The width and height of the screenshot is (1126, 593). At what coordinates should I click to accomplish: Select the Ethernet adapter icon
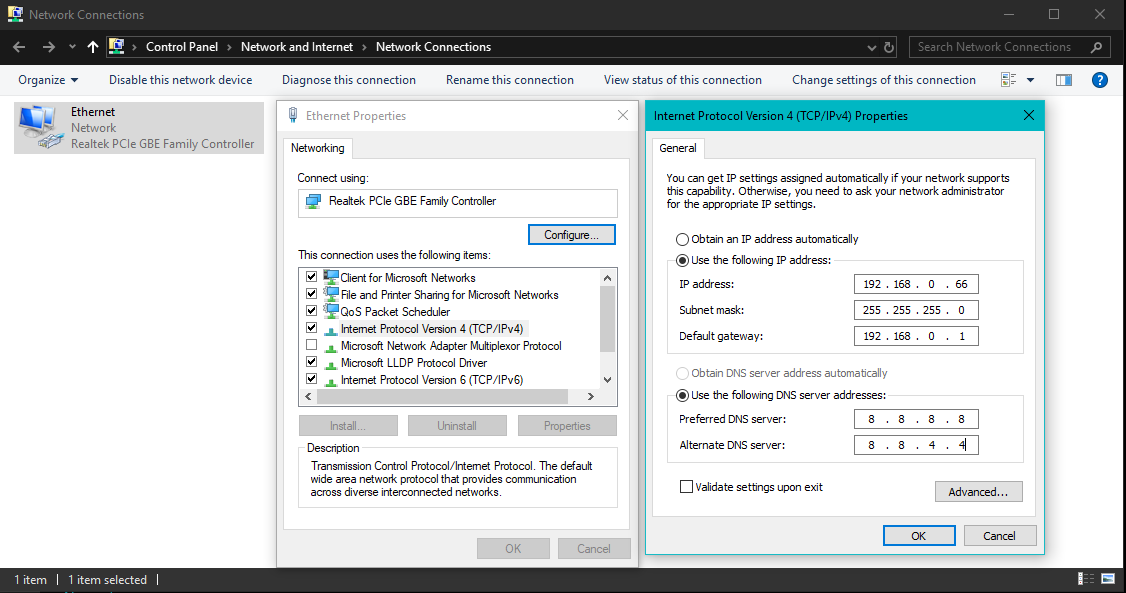tap(39, 127)
